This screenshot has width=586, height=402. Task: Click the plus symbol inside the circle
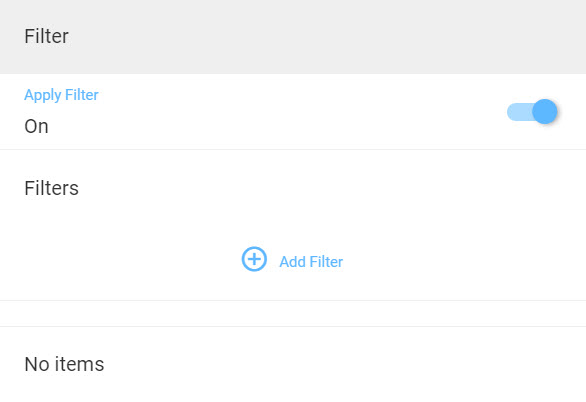[254, 259]
